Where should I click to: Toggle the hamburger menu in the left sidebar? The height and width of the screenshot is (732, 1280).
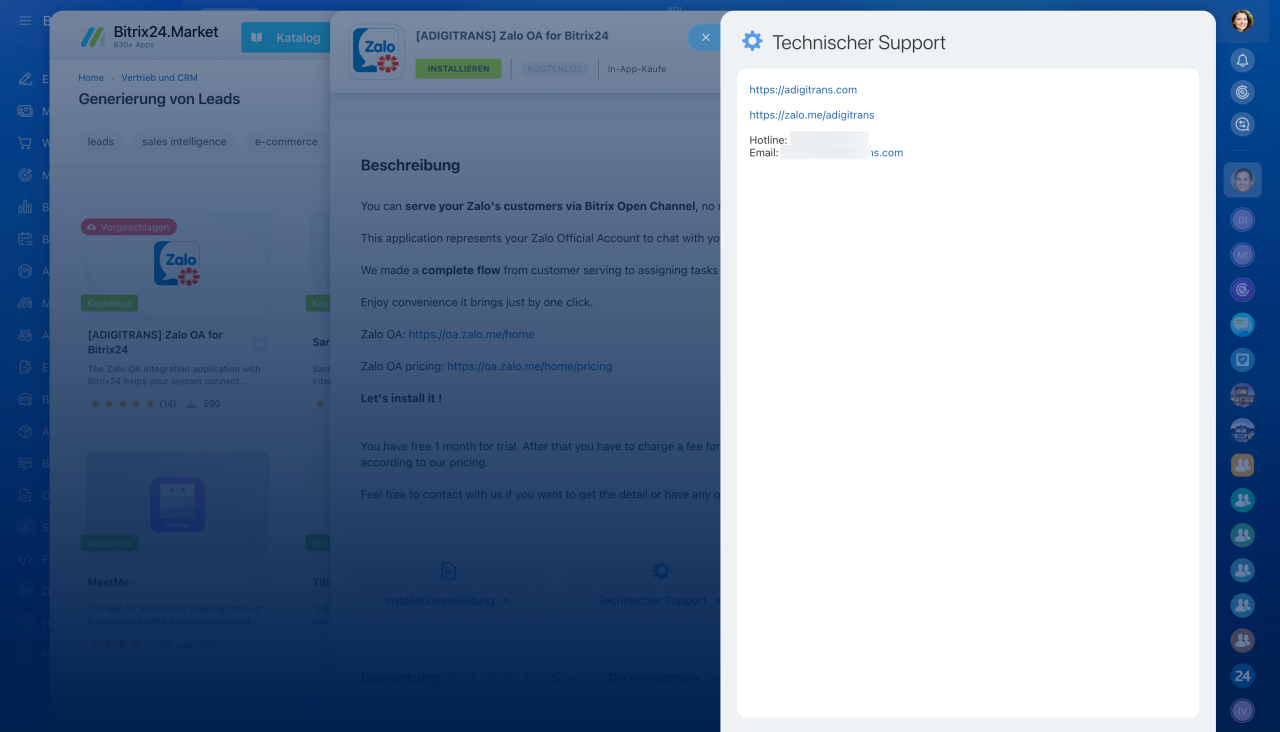pyautogui.click(x=25, y=20)
